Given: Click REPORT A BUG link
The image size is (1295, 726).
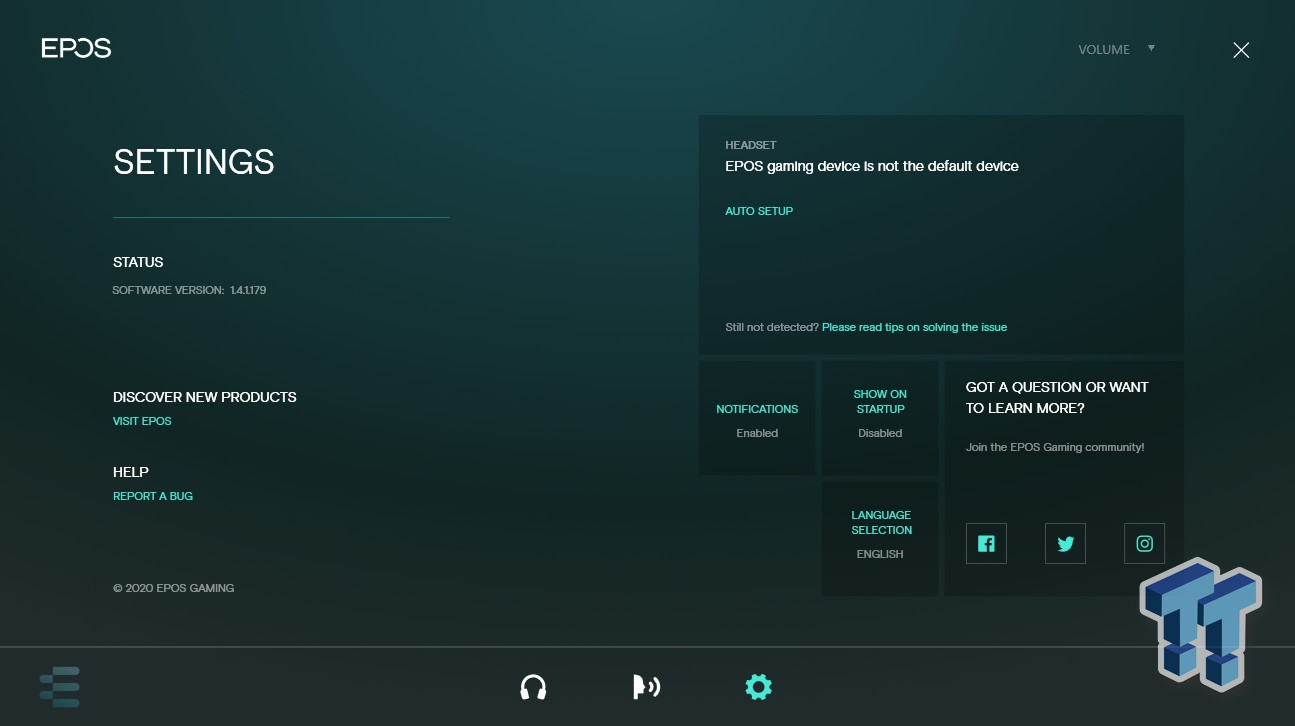Looking at the screenshot, I should pyautogui.click(x=153, y=496).
